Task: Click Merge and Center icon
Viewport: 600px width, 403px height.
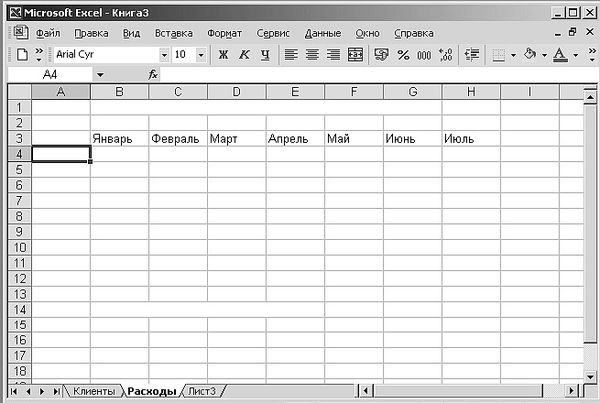Action: coord(354,54)
